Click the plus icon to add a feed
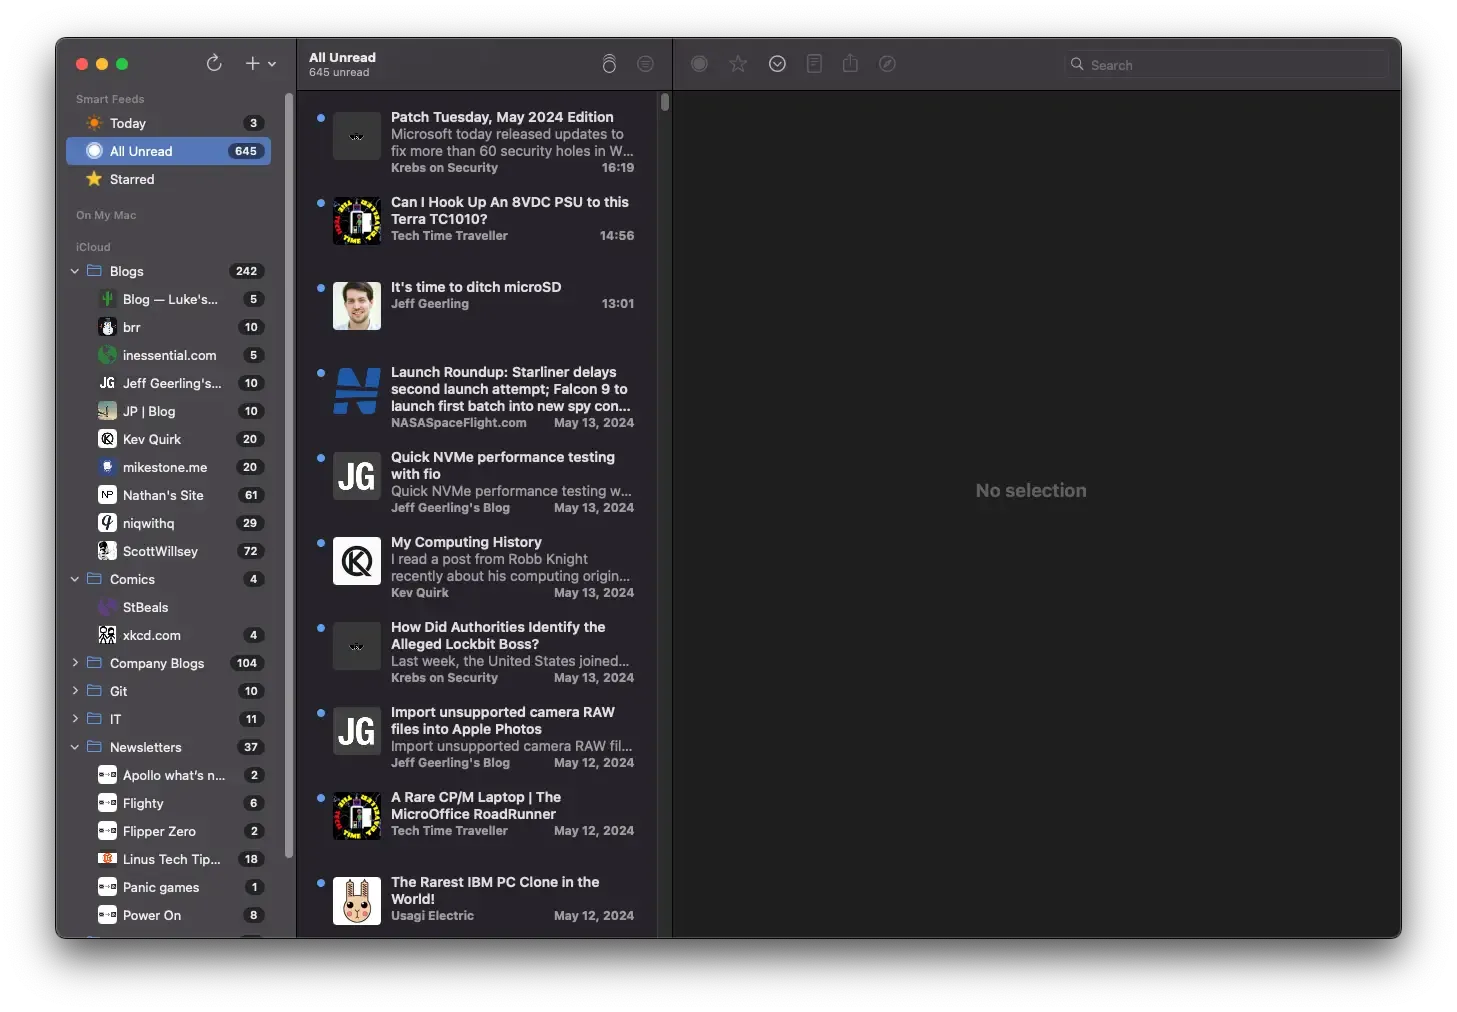Image resolution: width=1457 pixels, height=1012 pixels. [x=253, y=63]
